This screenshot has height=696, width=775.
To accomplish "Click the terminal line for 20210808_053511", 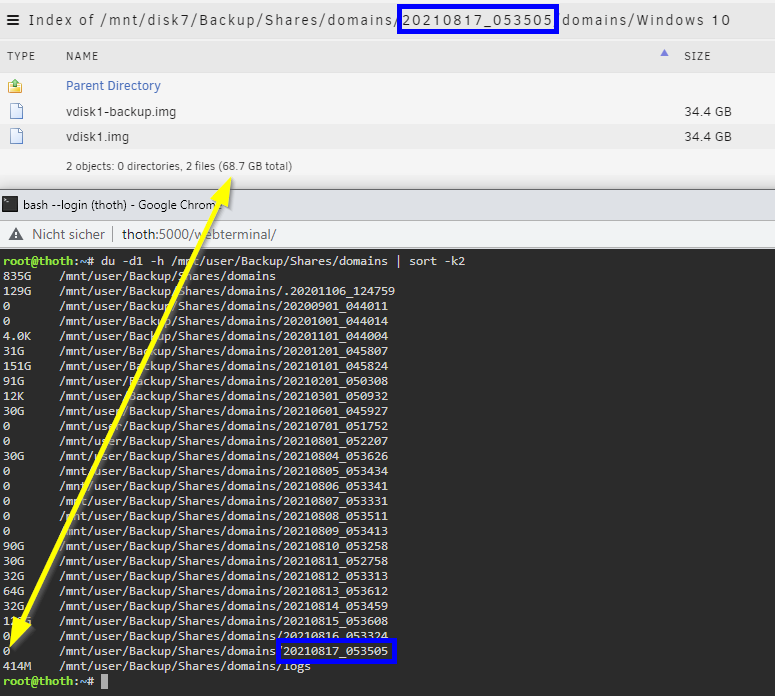I will point(195,516).
